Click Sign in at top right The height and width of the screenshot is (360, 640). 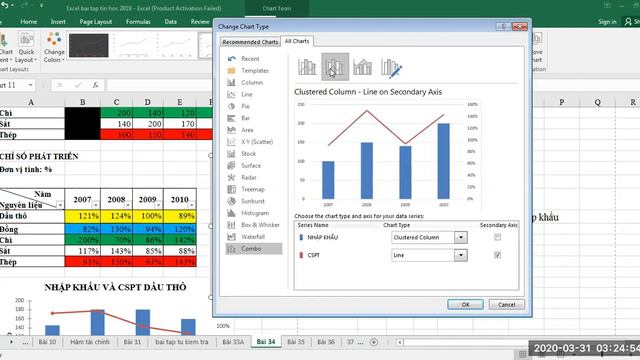coord(607,22)
